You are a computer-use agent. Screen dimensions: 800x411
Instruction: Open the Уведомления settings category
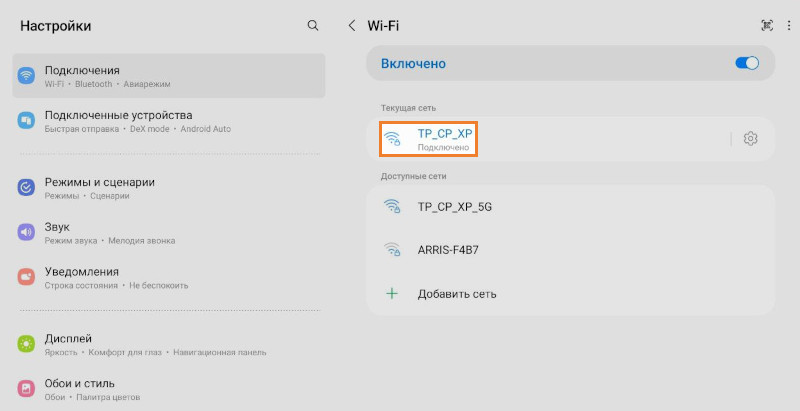168,277
